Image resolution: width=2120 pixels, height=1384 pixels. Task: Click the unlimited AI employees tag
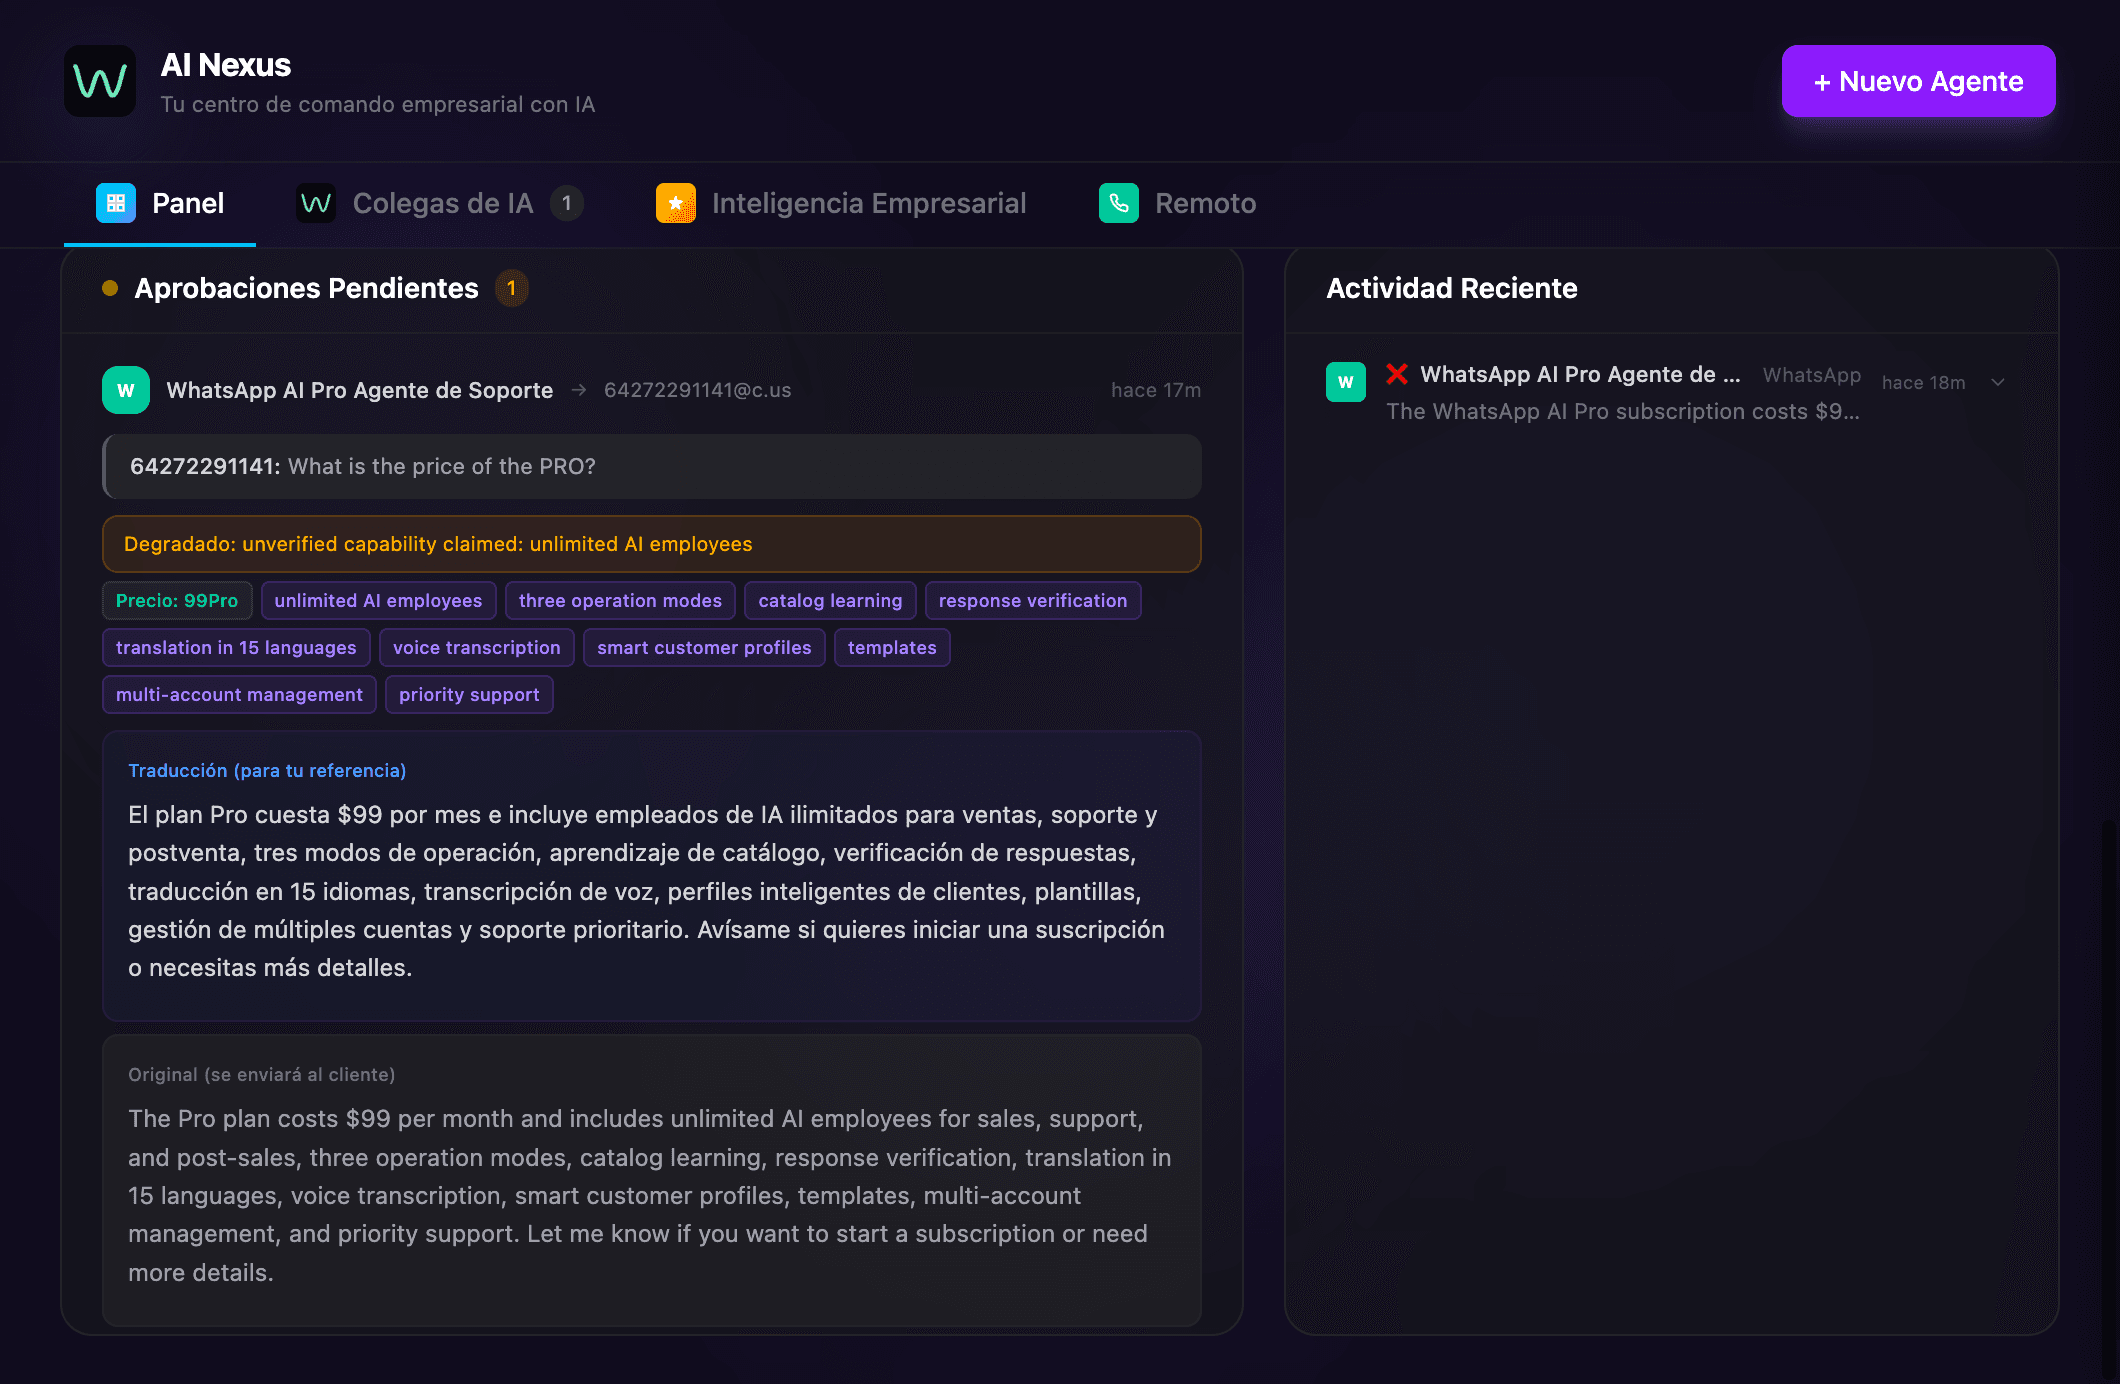(377, 600)
